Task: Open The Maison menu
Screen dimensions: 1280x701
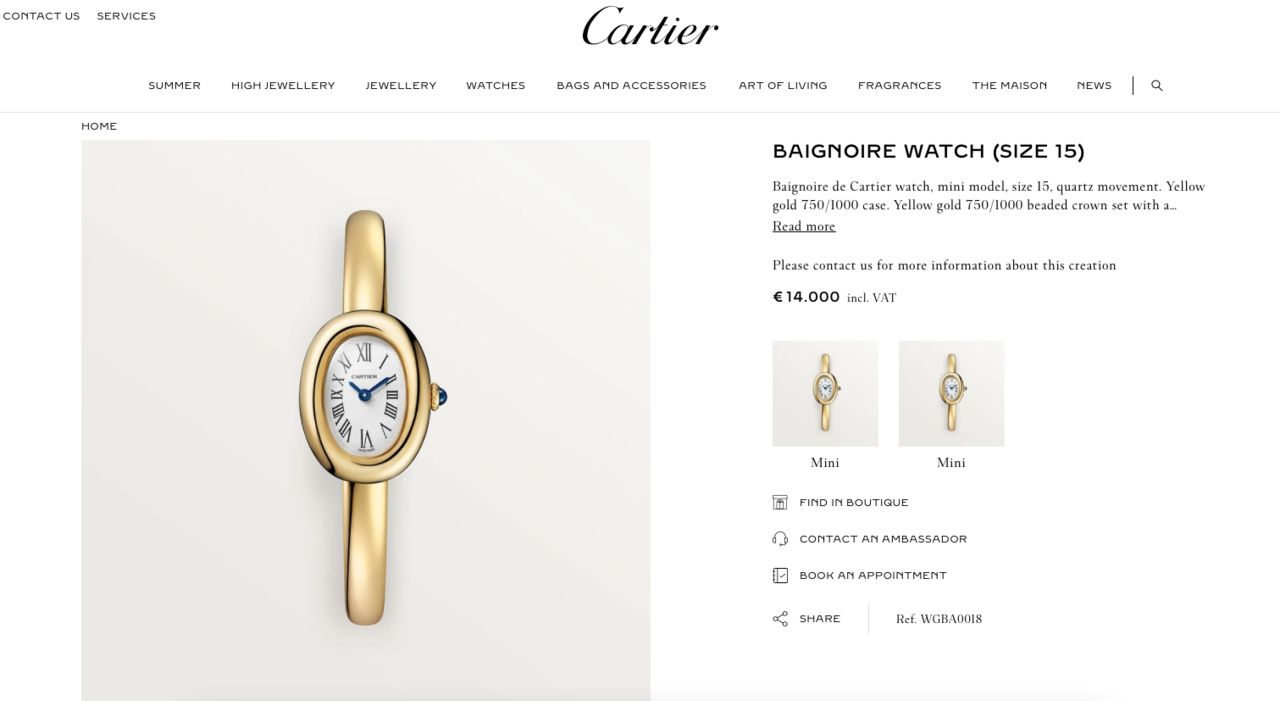Action: (1010, 86)
